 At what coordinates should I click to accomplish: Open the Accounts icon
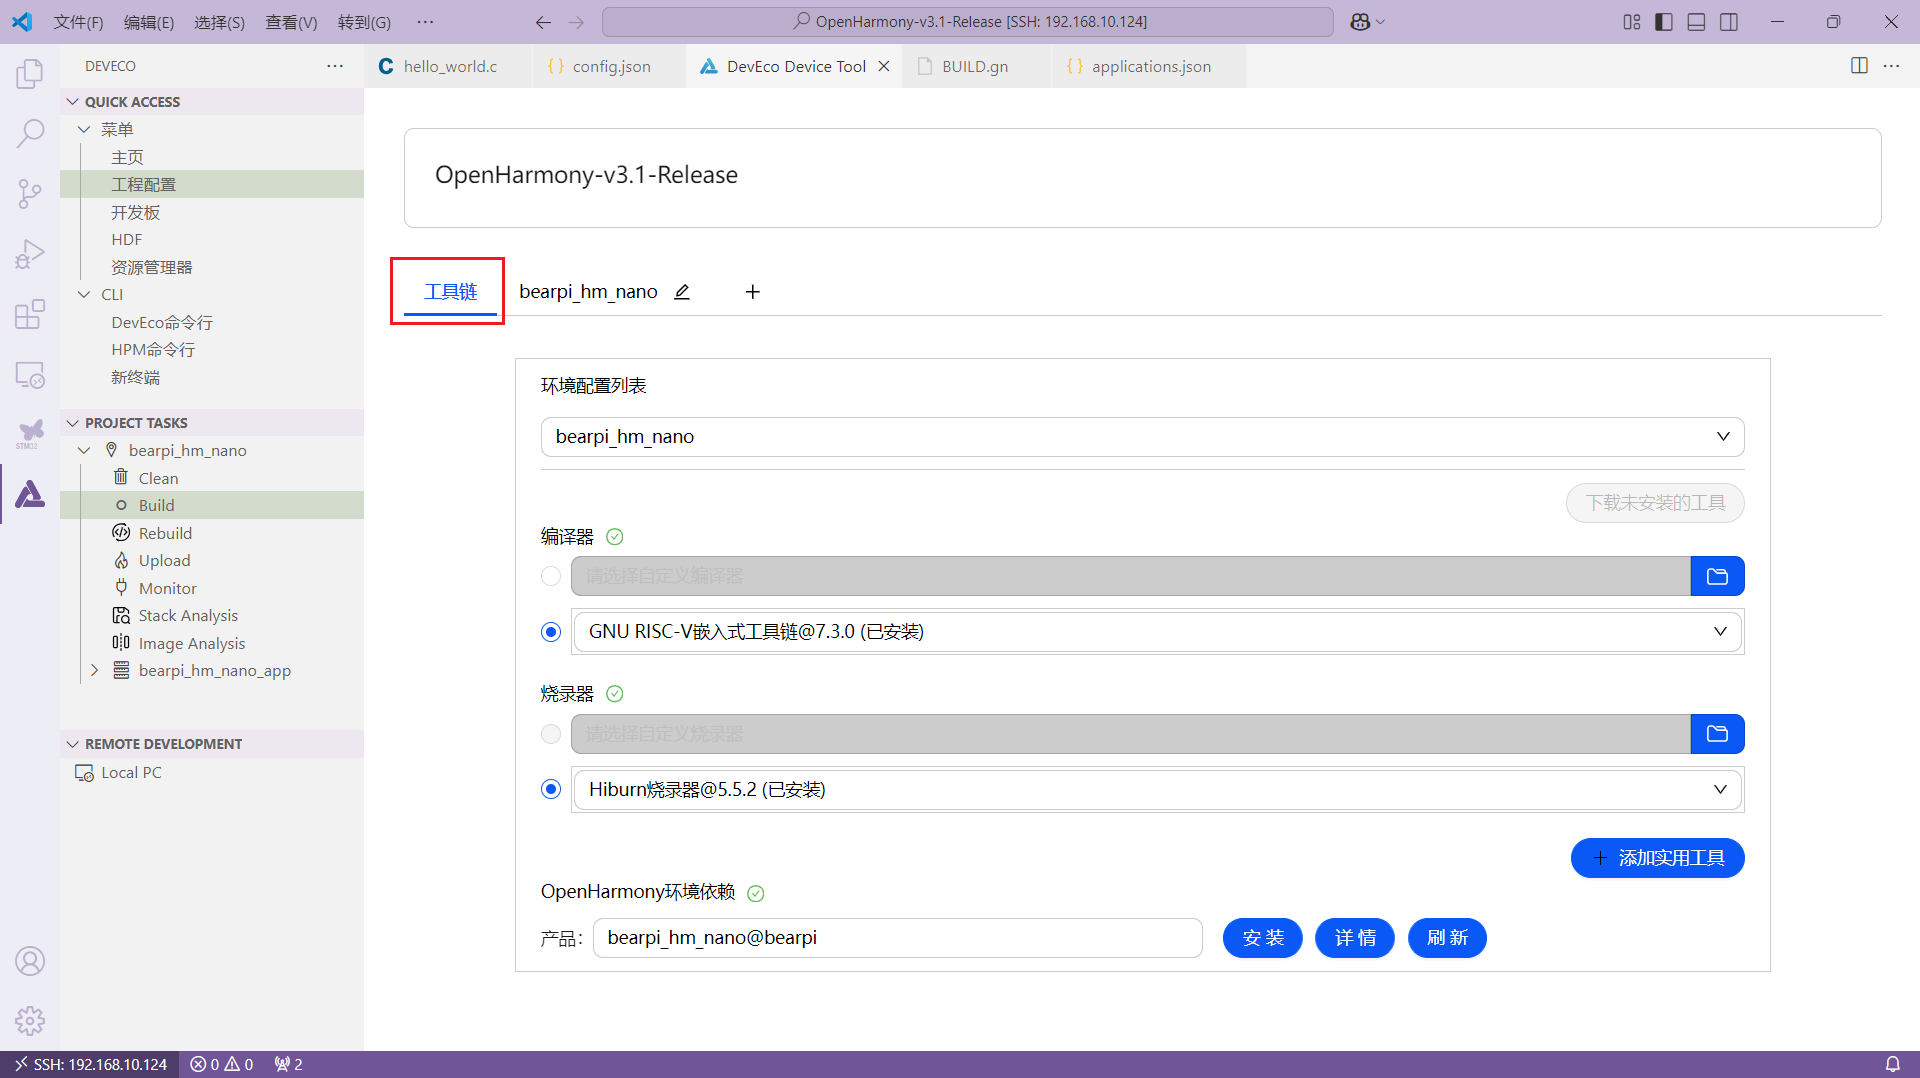(30, 961)
